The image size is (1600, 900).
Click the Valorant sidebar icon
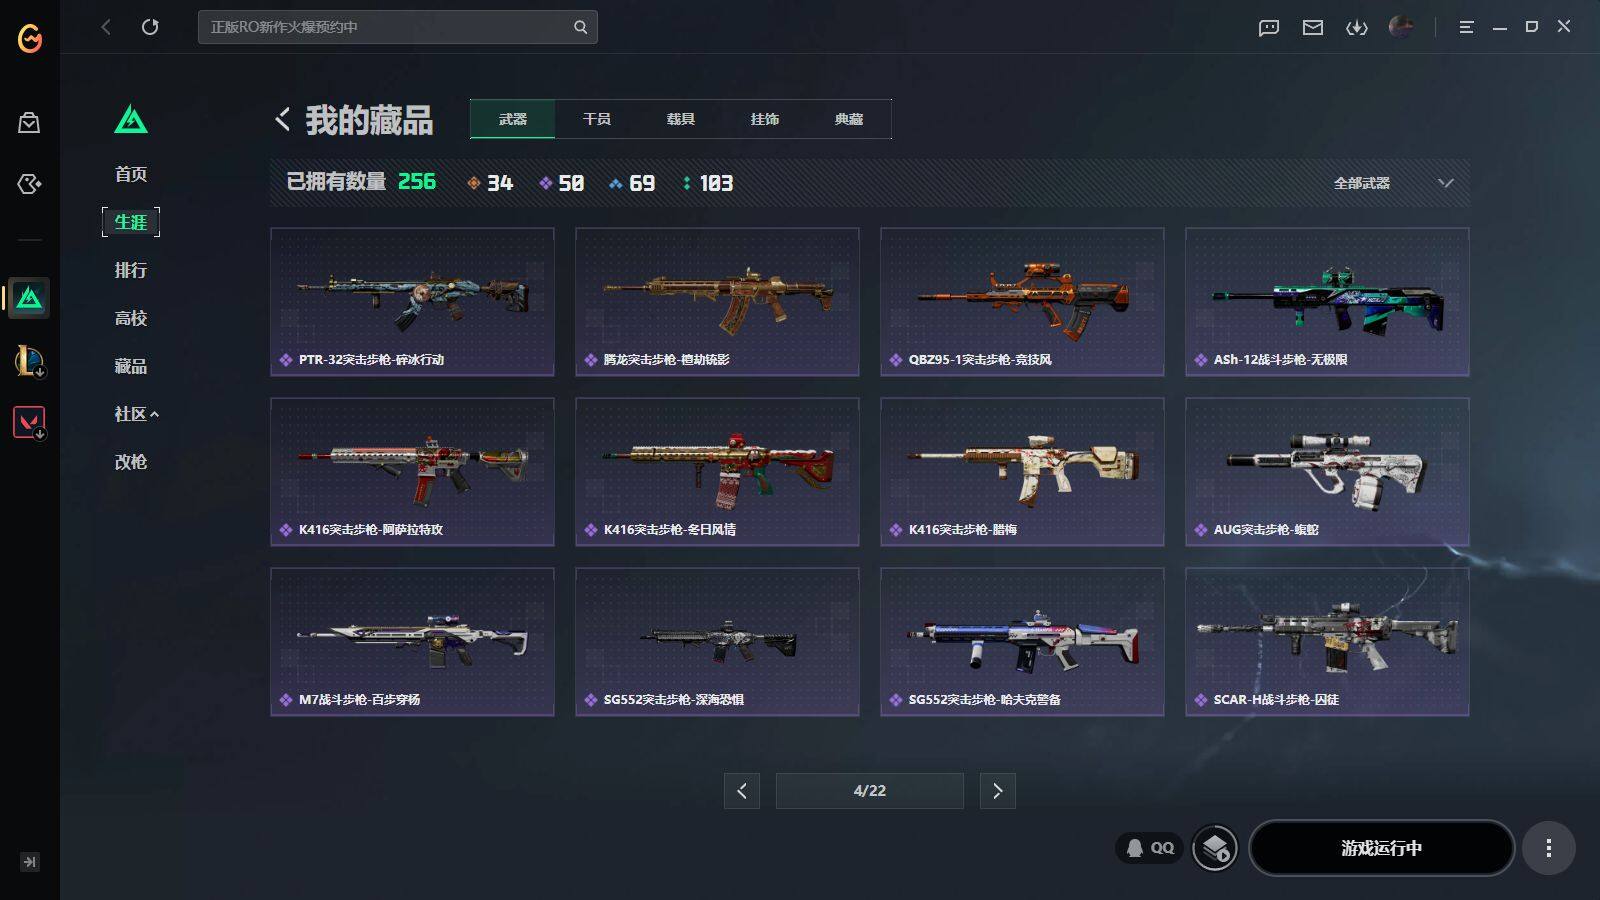(29, 422)
